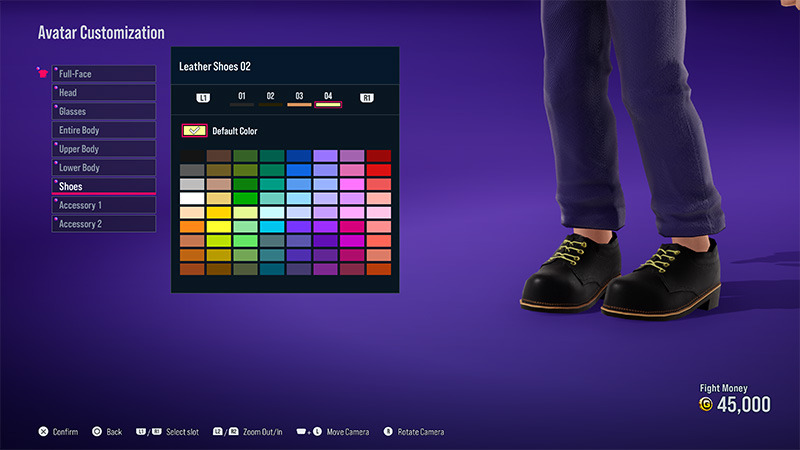Image resolution: width=800 pixels, height=450 pixels.
Task: Pick the bright yellow color swatch
Action: pos(219,227)
